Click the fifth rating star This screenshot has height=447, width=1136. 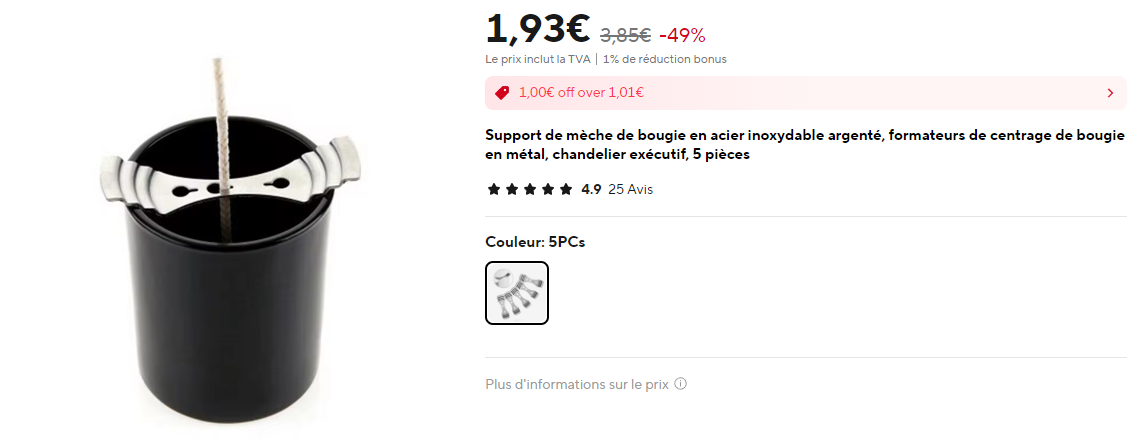coord(566,190)
